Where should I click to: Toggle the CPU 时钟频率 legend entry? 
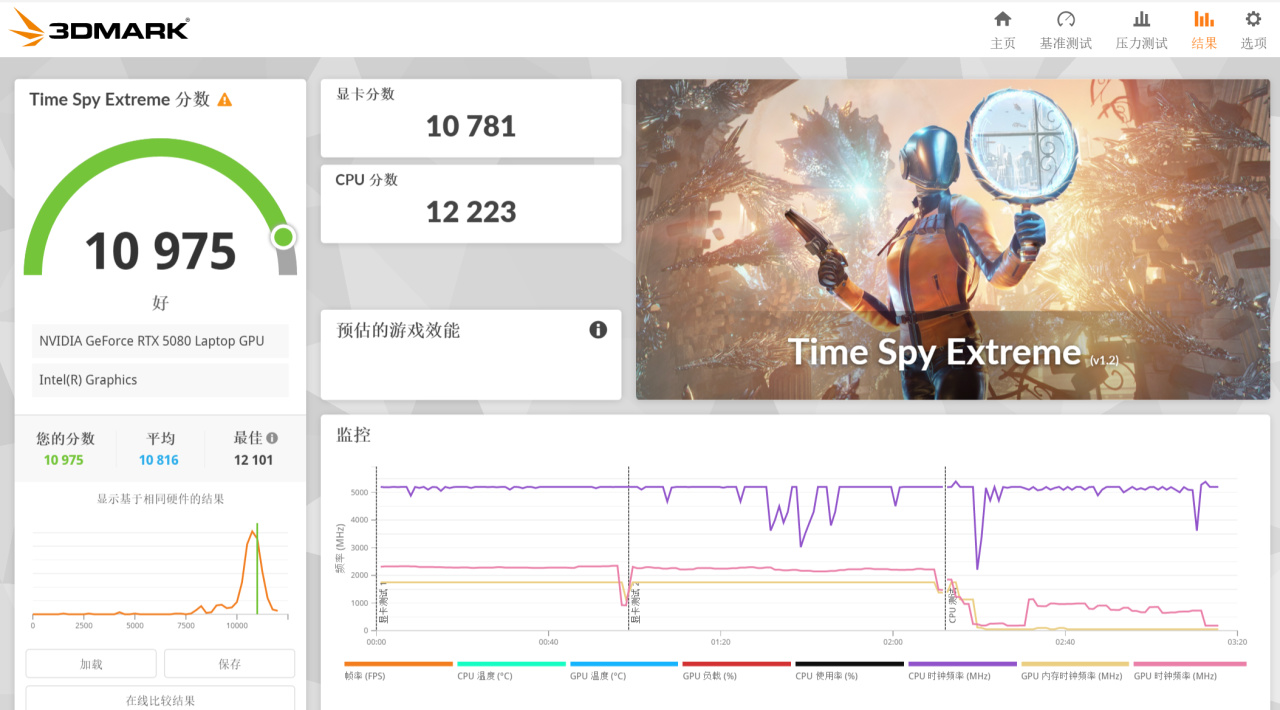tap(962, 671)
